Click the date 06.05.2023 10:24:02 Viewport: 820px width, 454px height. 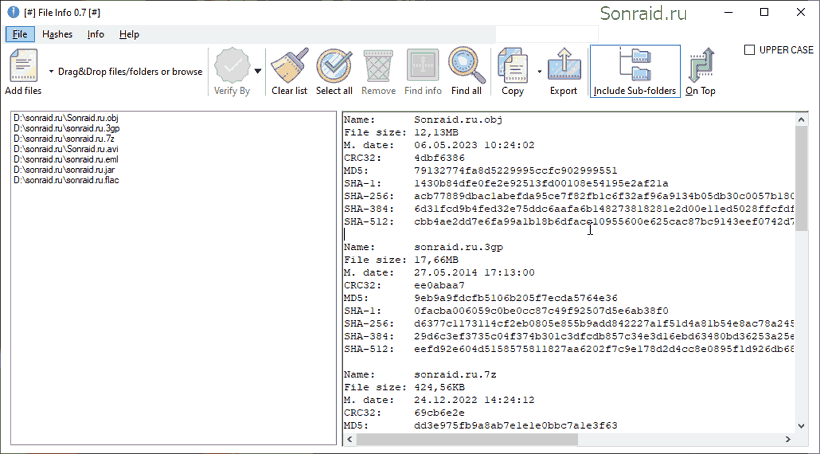(474, 145)
